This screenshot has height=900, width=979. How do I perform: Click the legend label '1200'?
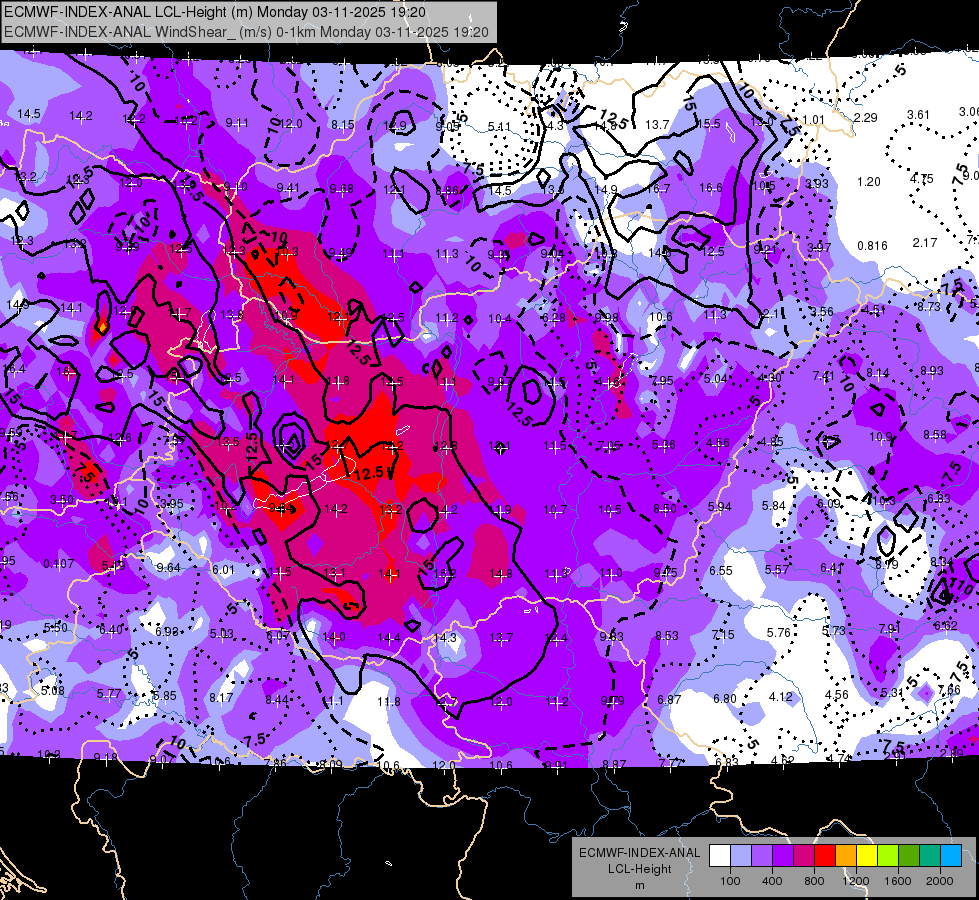click(856, 881)
